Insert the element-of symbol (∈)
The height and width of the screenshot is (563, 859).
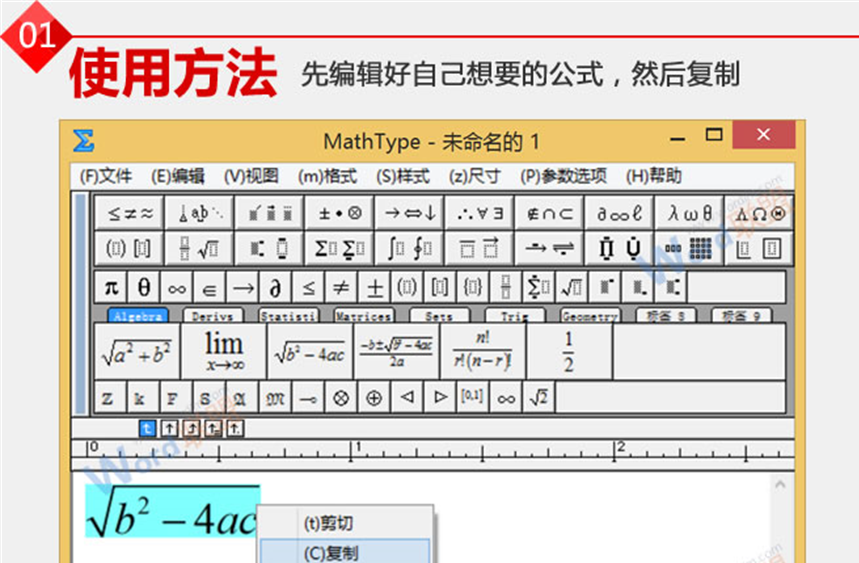(210, 287)
